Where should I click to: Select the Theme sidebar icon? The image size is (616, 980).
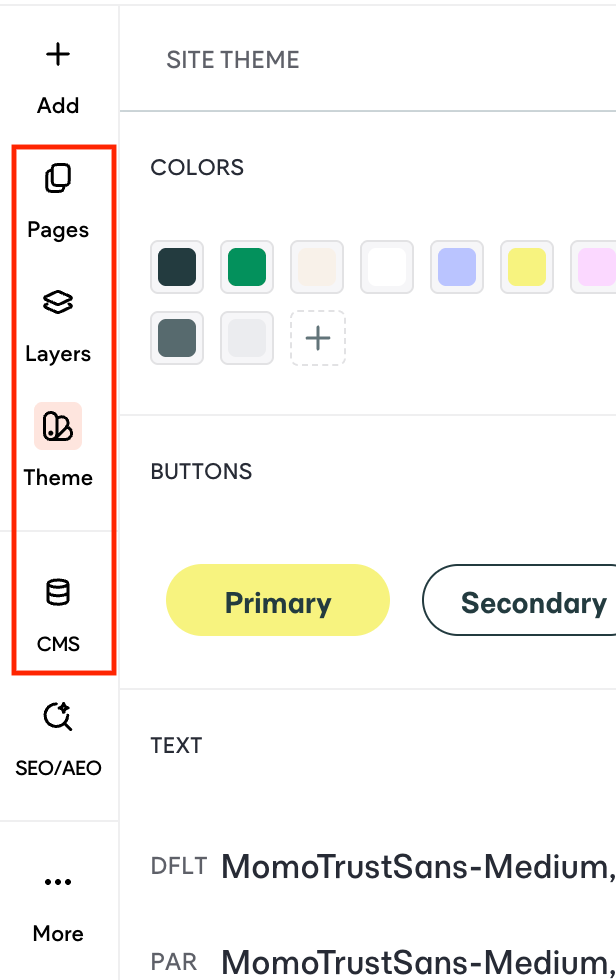click(x=58, y=445)
